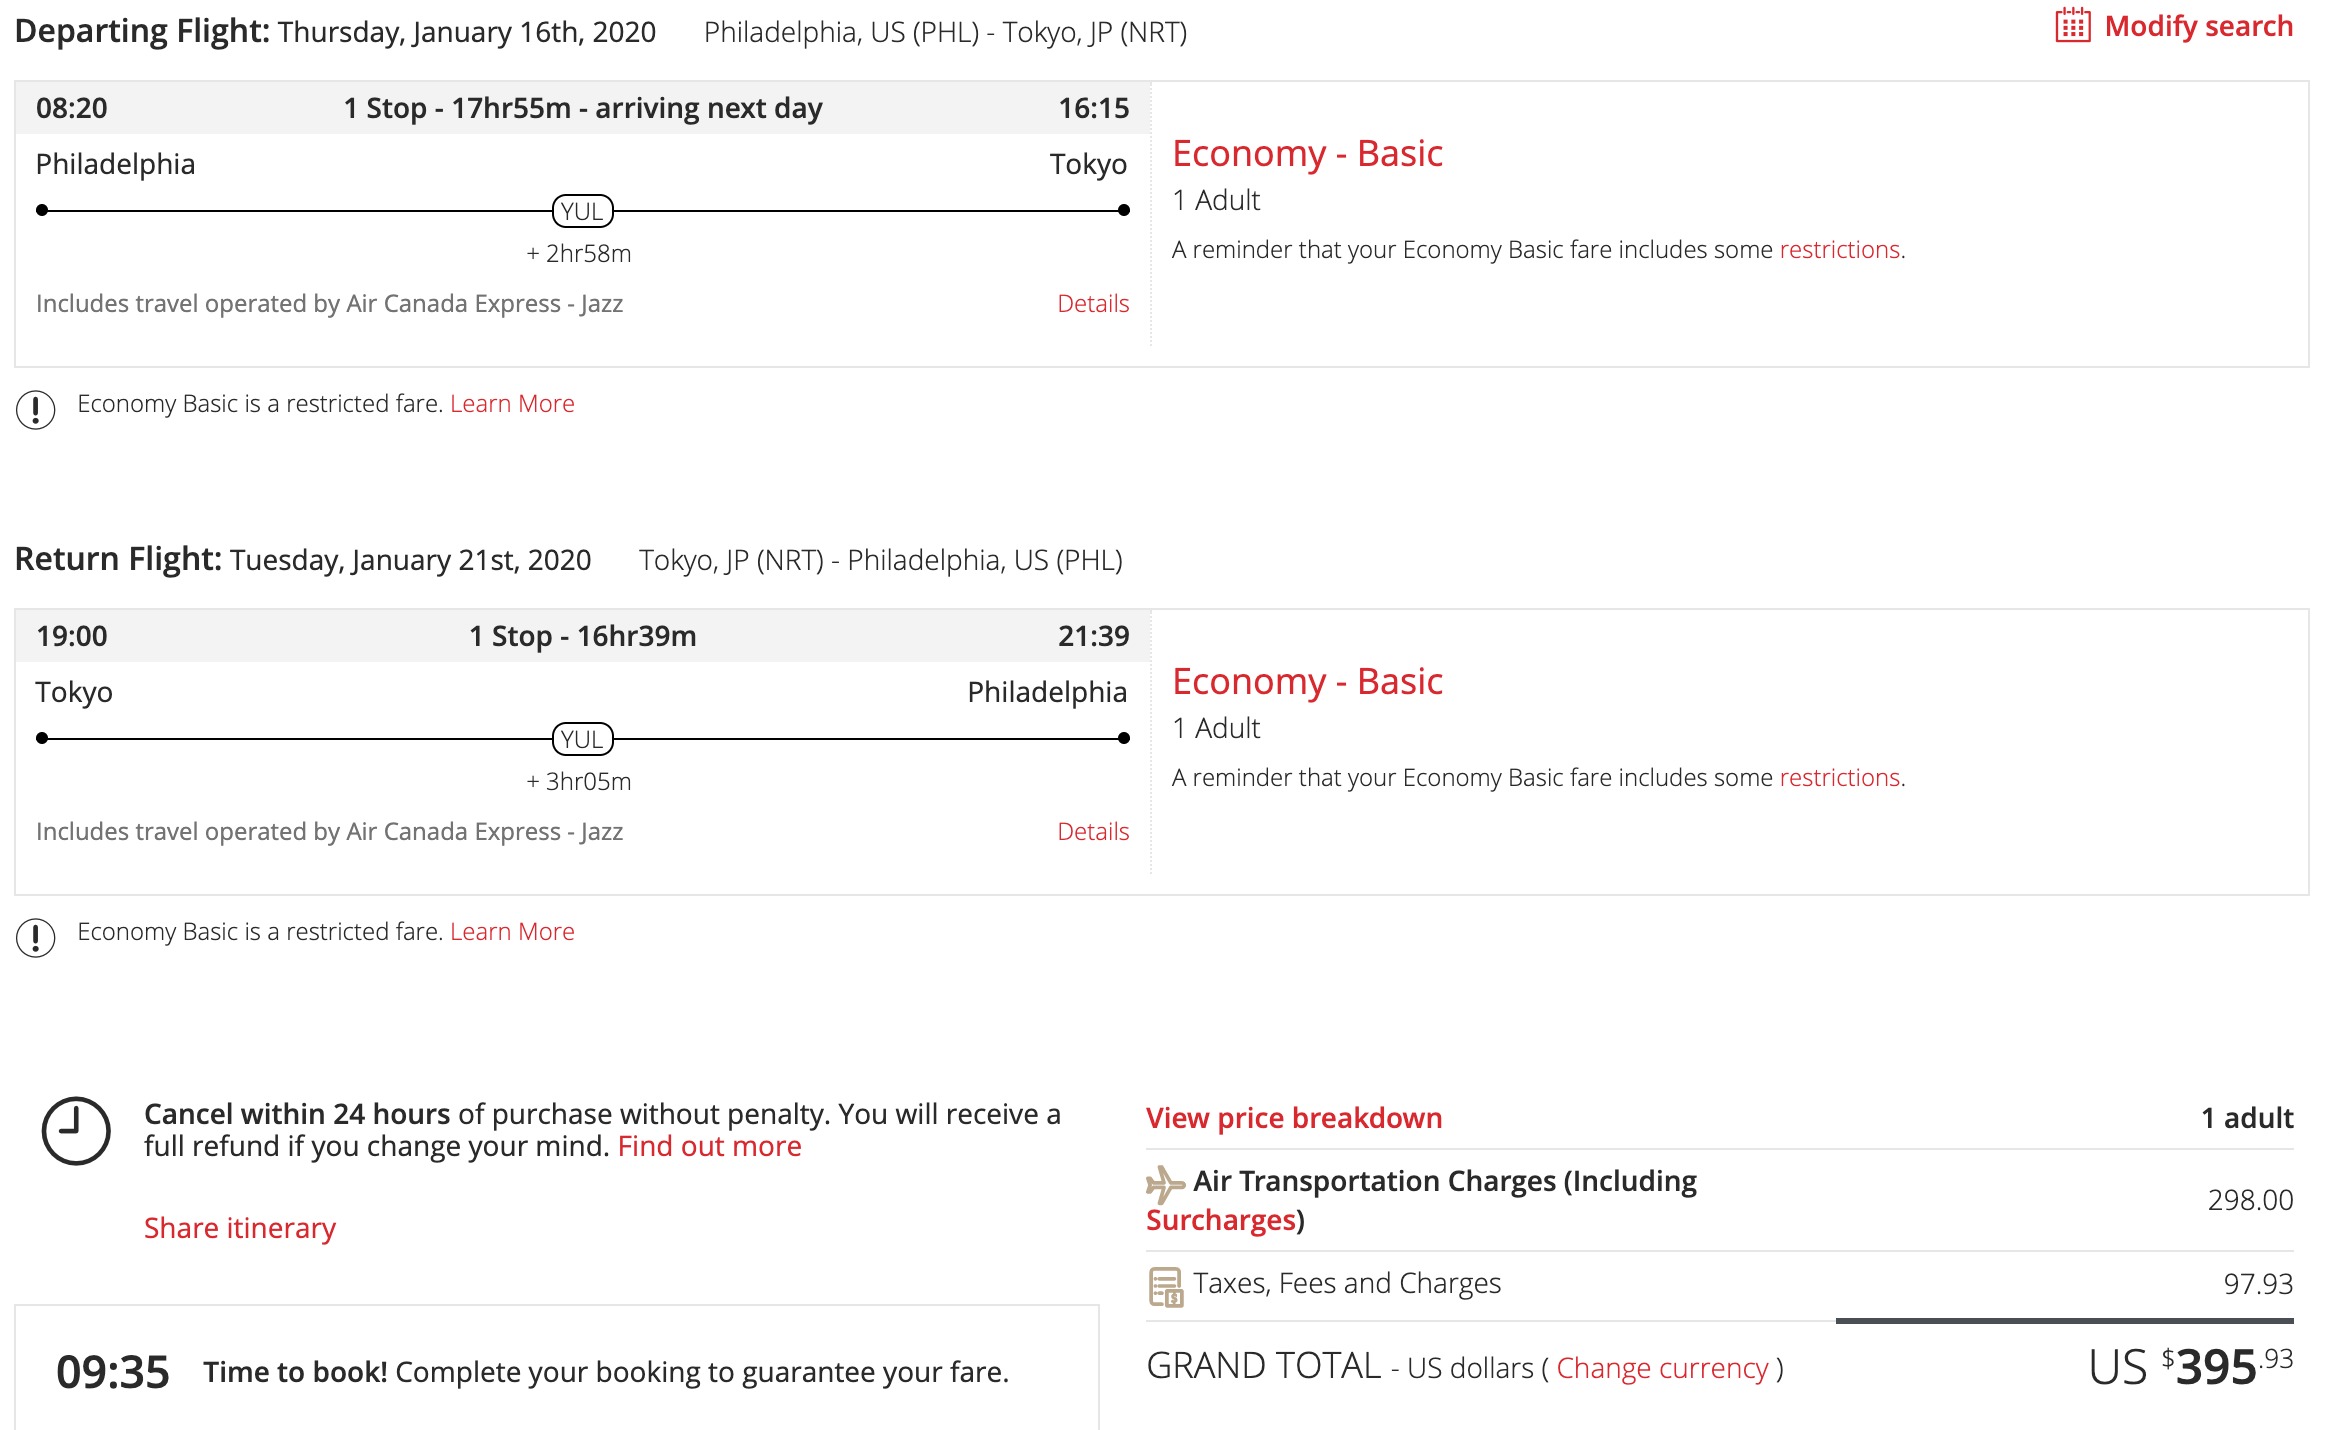Click the return flight YUL stopover badge

(582, 739)
